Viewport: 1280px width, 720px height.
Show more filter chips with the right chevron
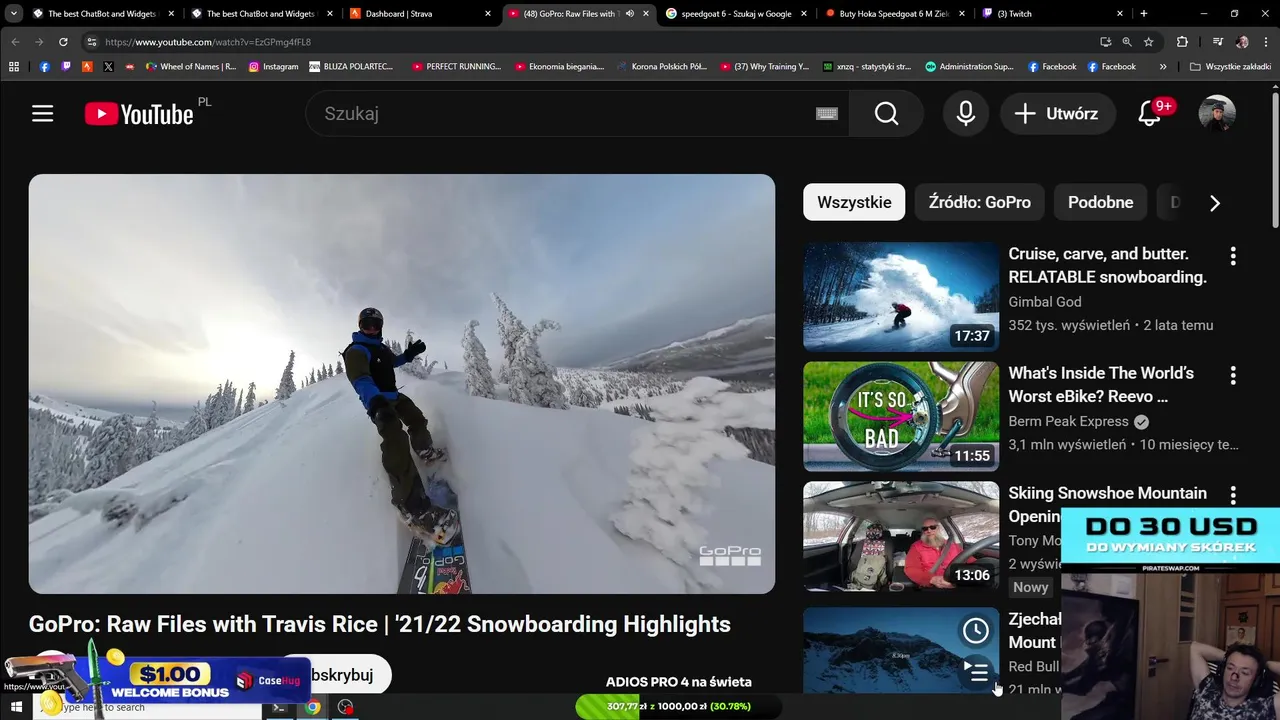(1214, 203)
